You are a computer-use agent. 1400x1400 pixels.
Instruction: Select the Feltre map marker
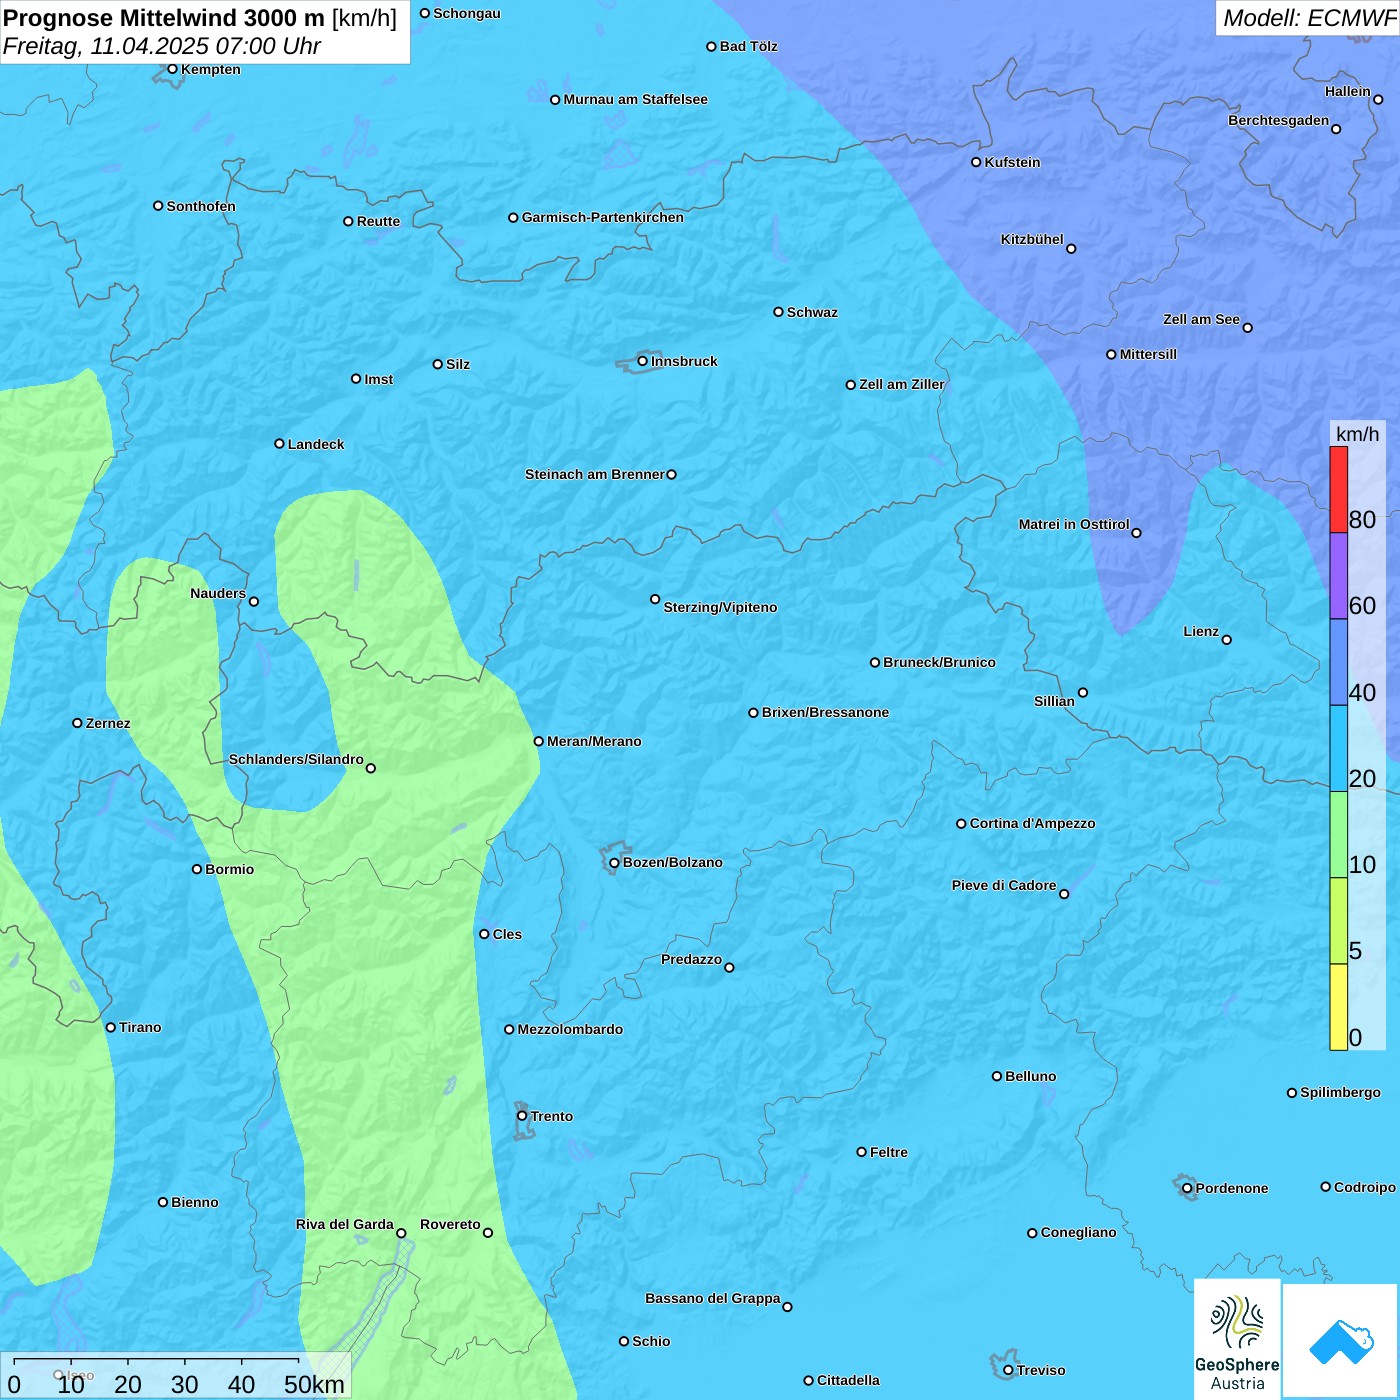861,1152
